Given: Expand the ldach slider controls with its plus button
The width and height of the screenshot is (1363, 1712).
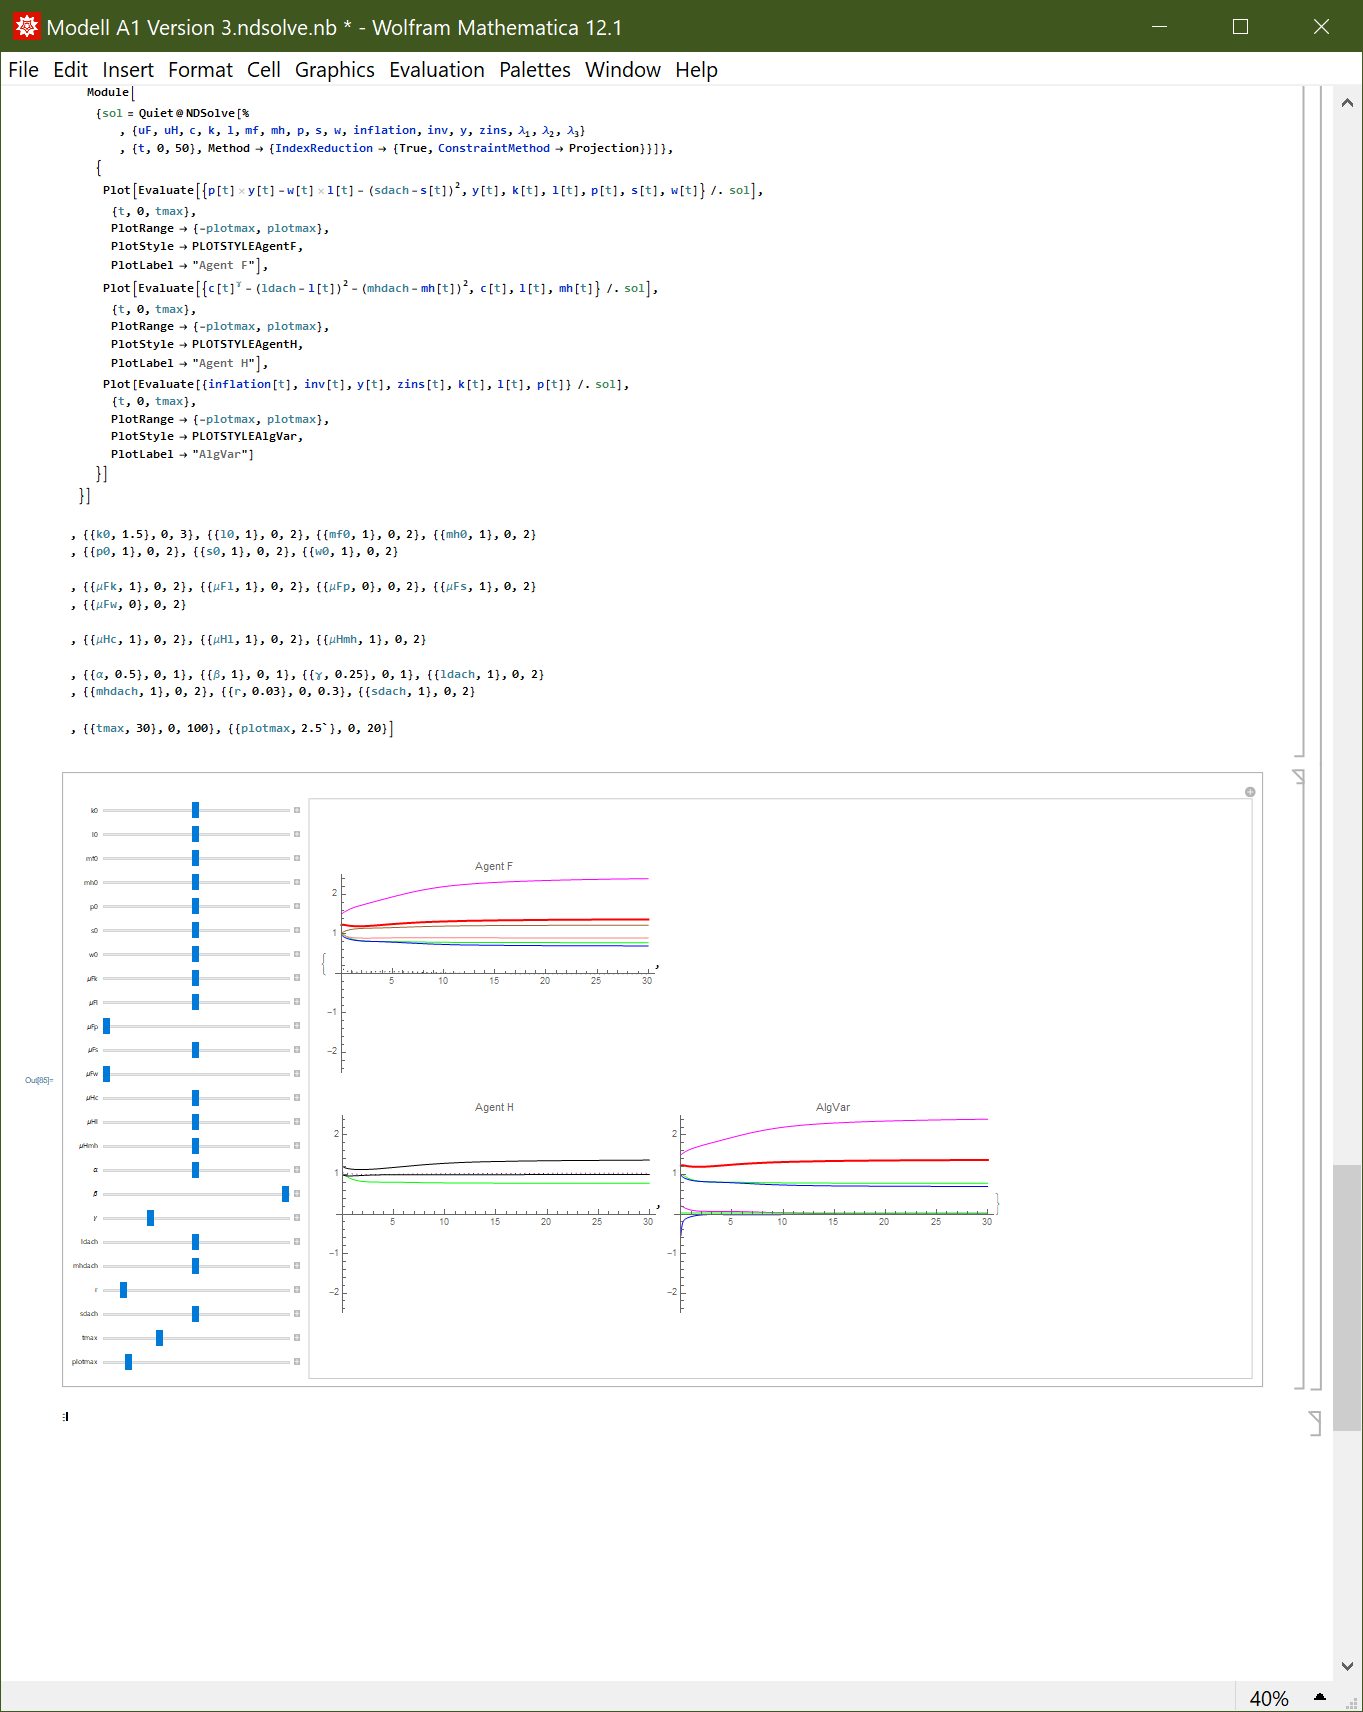Looking at the screenshot, I should (x=297, y=1242).
